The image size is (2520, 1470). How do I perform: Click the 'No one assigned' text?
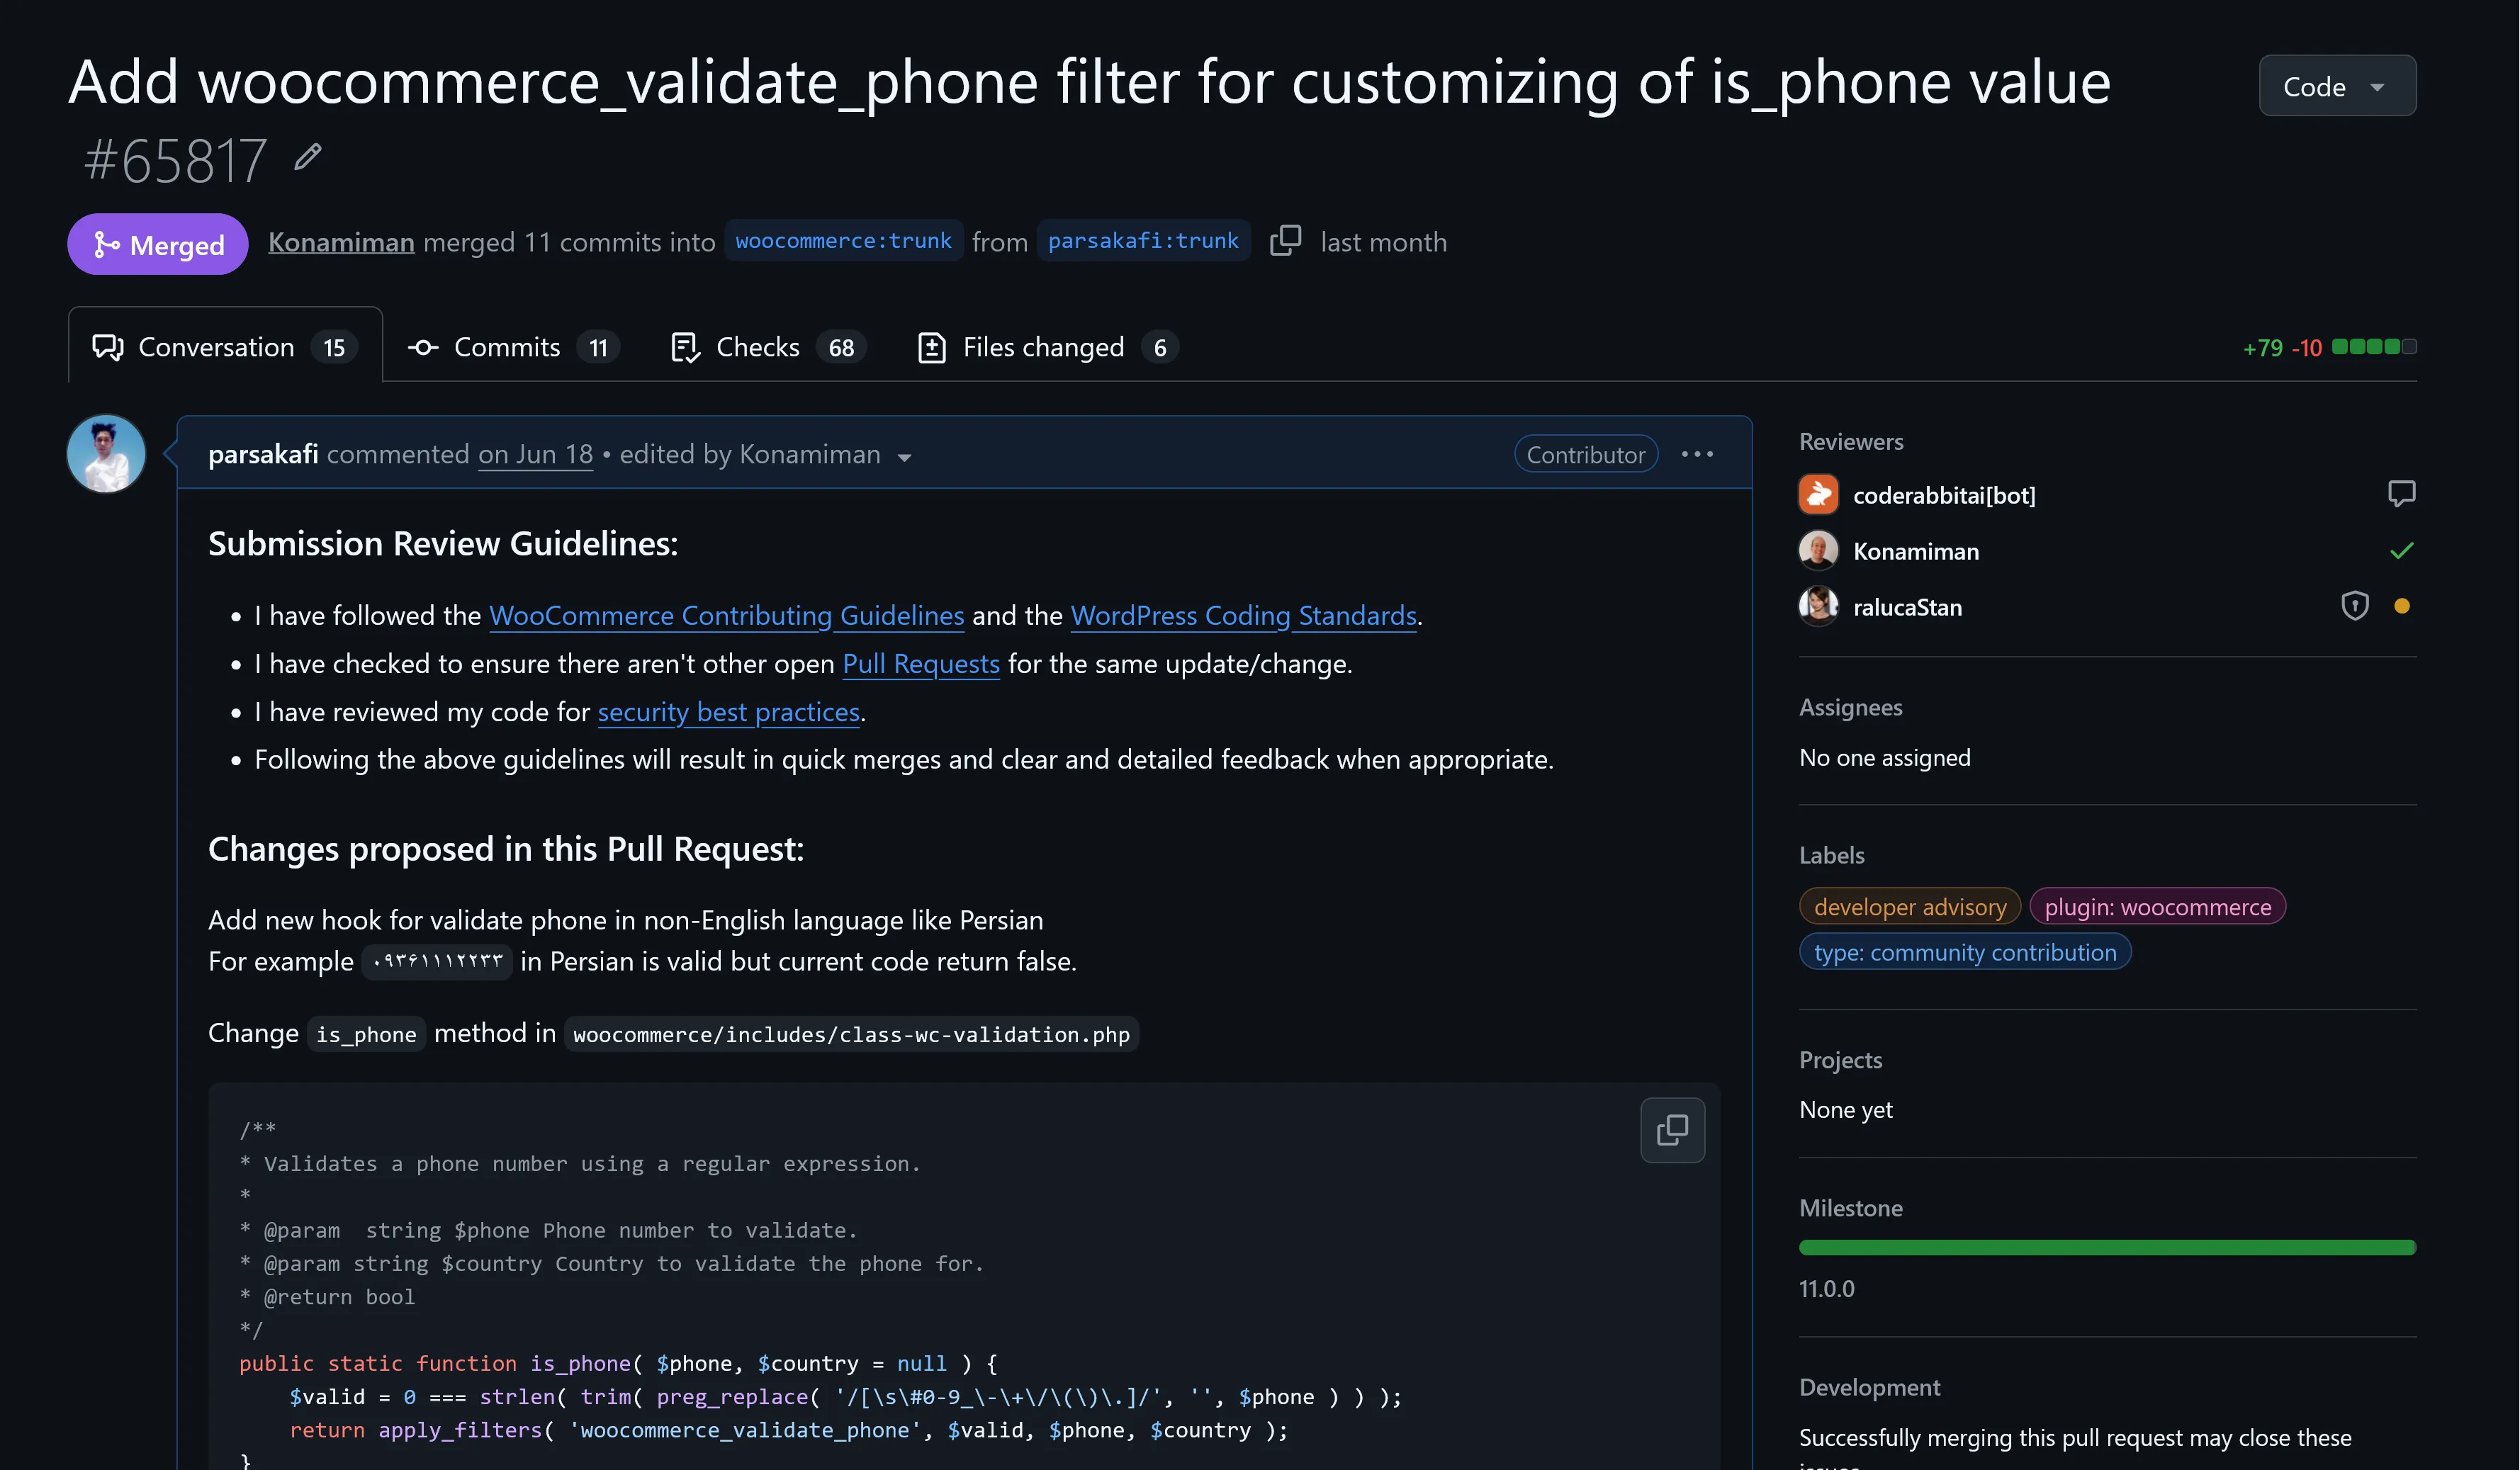tap(1884, 757)
